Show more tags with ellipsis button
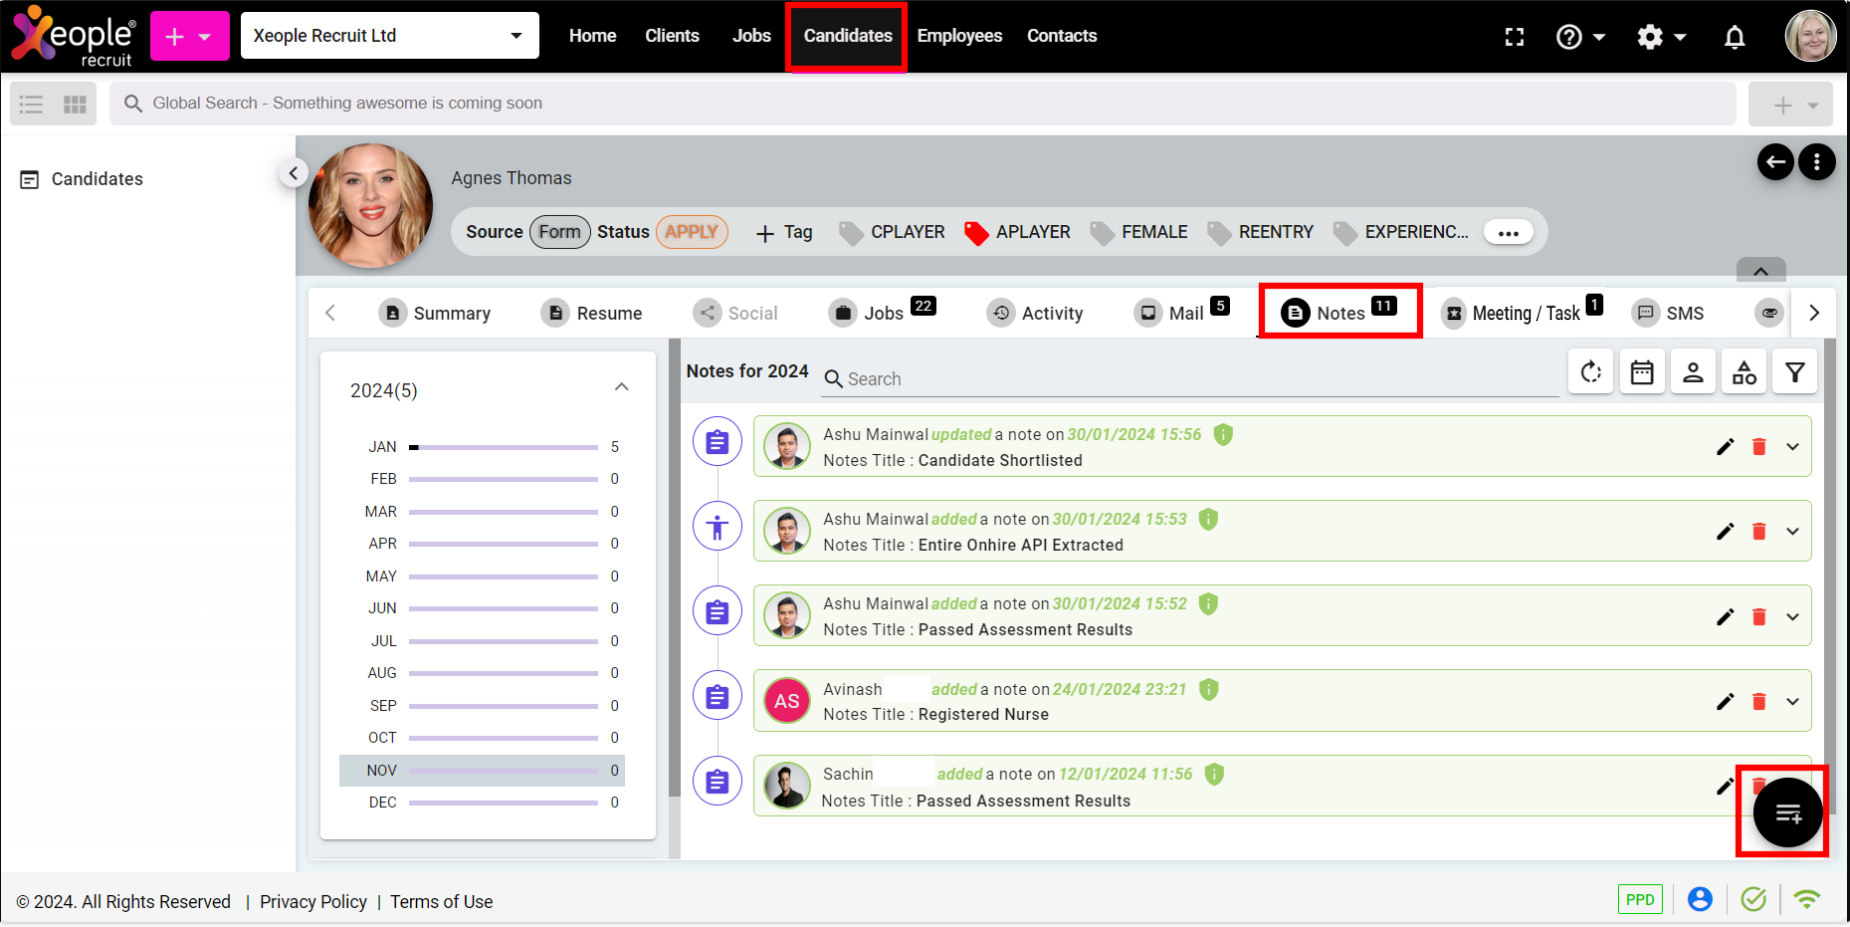This screenshot has width=1850, height=927. [x=1509, y=233]
